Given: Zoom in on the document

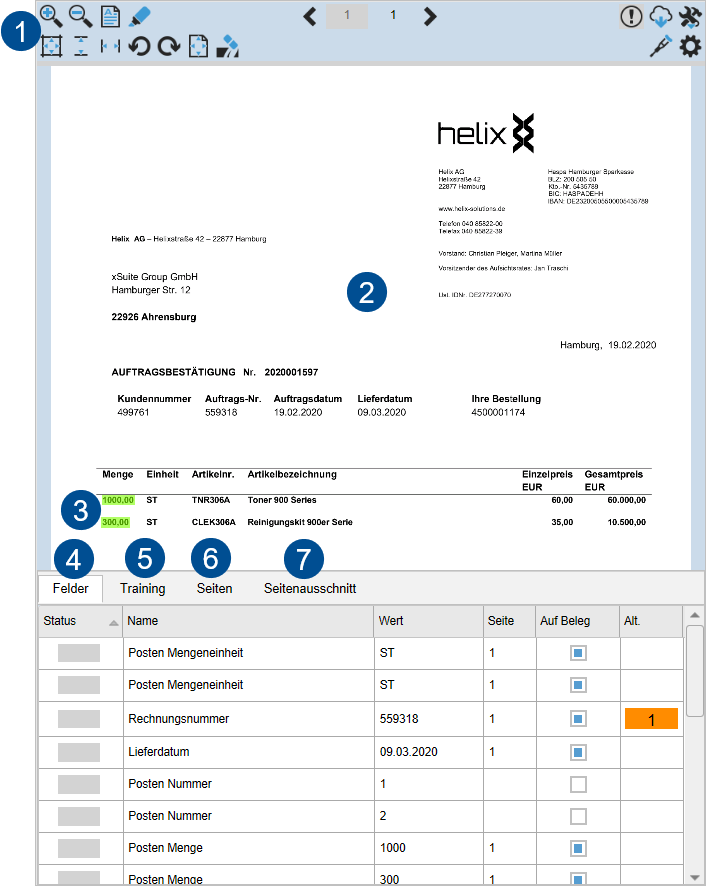Looking at the screenshot, I should coord(51,16).
